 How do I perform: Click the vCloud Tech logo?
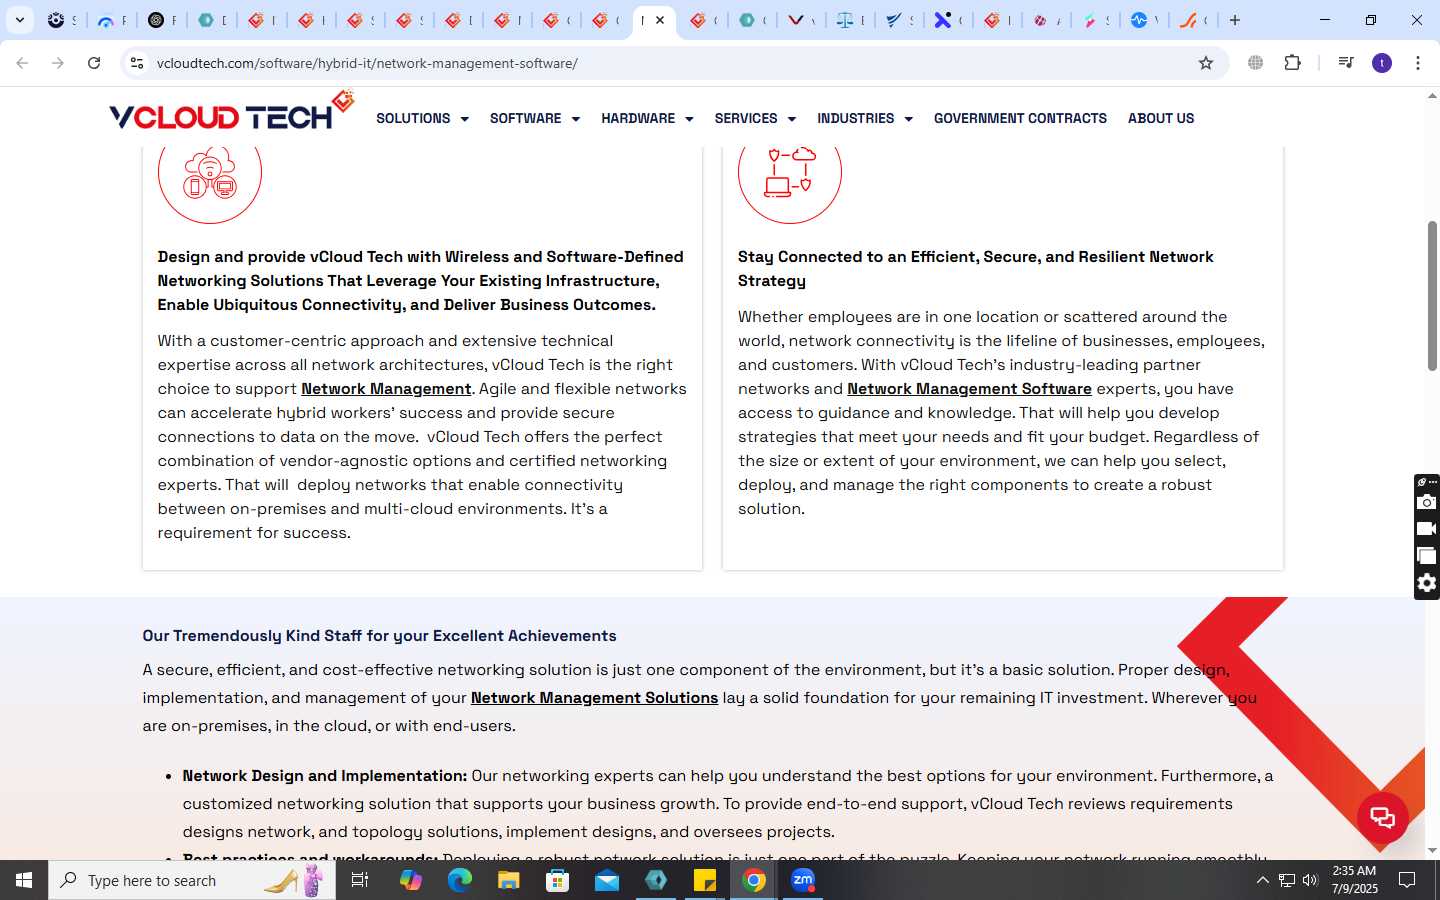coord(232,112)
